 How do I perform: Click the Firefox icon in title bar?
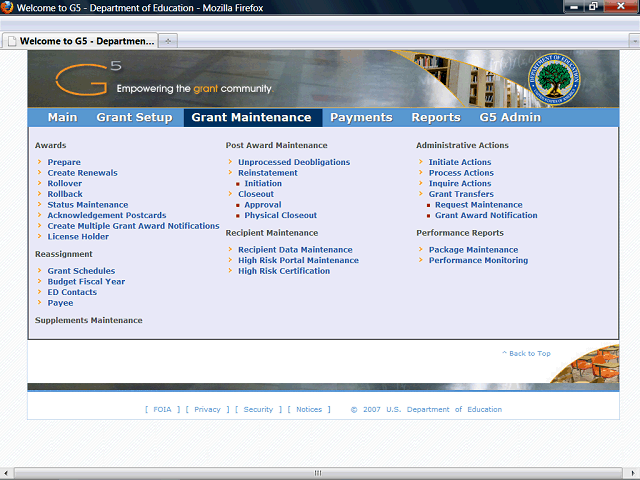[x=9, y=7]
